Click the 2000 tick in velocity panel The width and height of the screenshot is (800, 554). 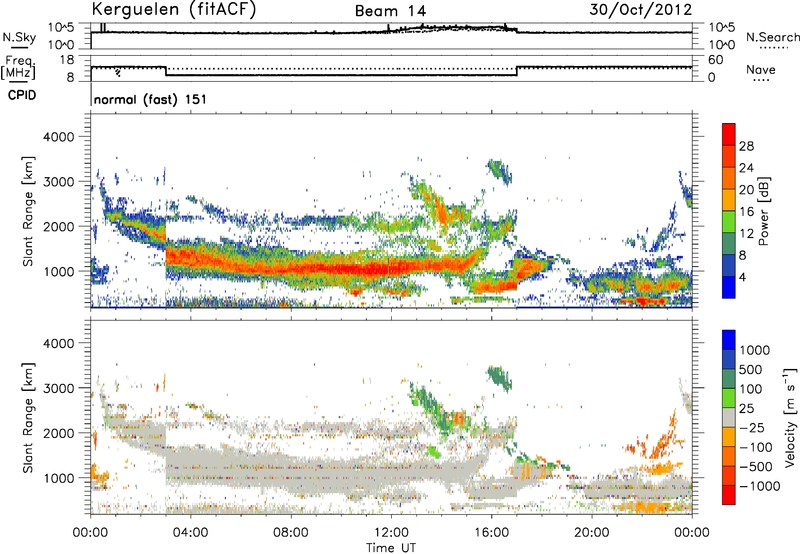click(x=58, y=433)
